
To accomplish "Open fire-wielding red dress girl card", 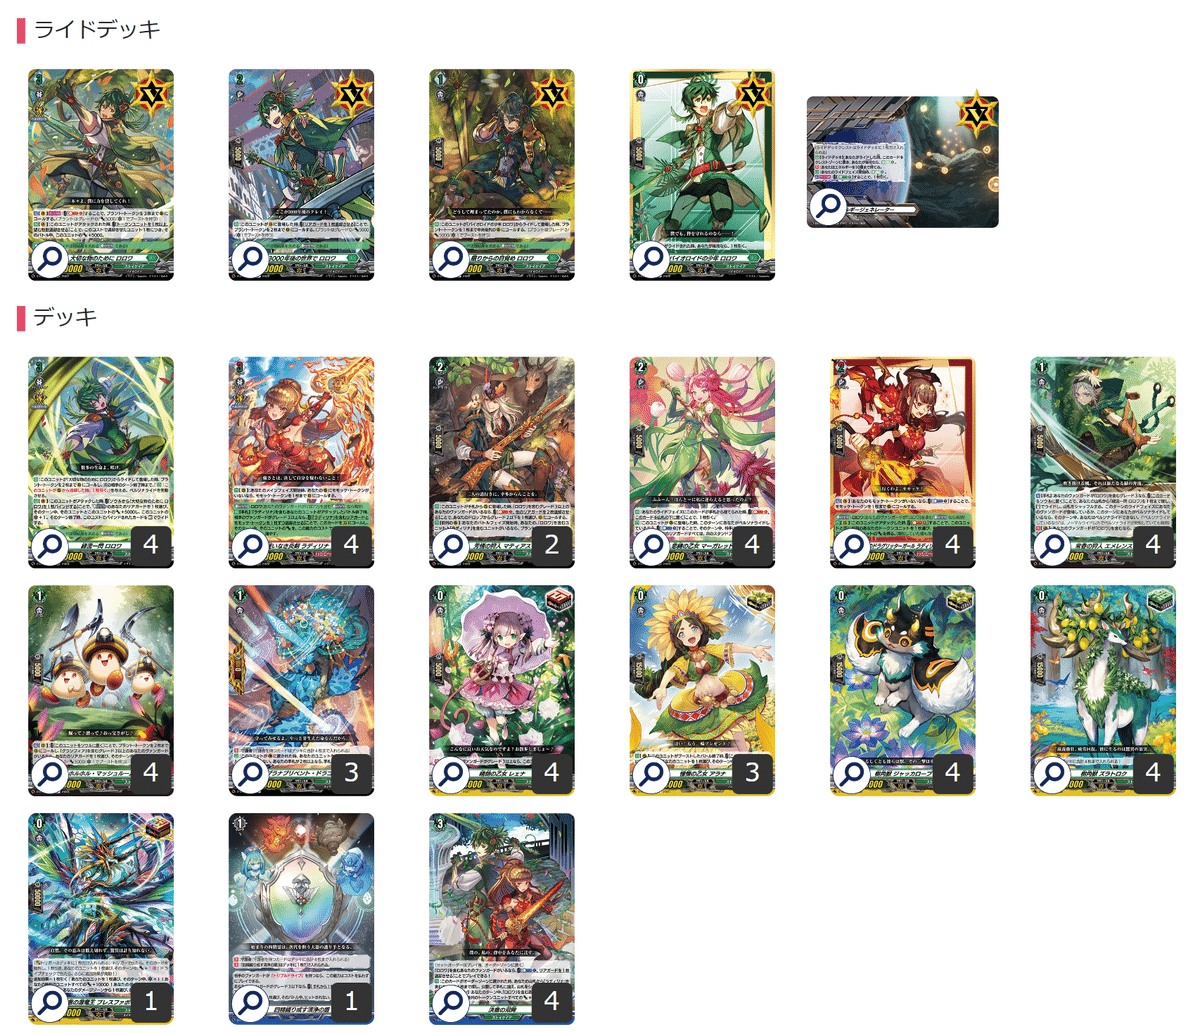I will 301,463.
